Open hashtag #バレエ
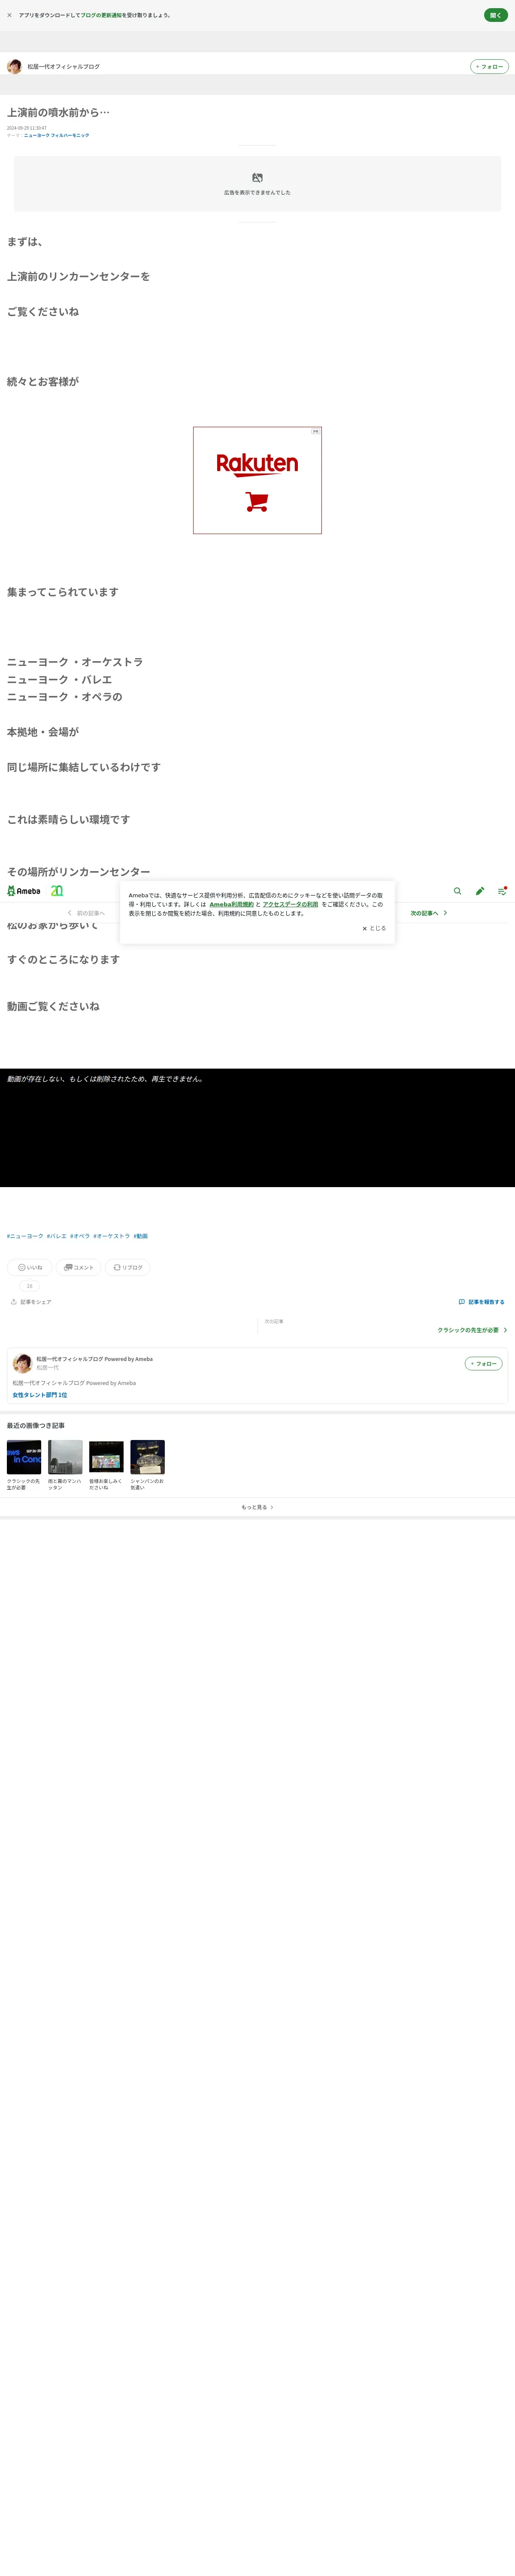 [x=57, y=1236]
